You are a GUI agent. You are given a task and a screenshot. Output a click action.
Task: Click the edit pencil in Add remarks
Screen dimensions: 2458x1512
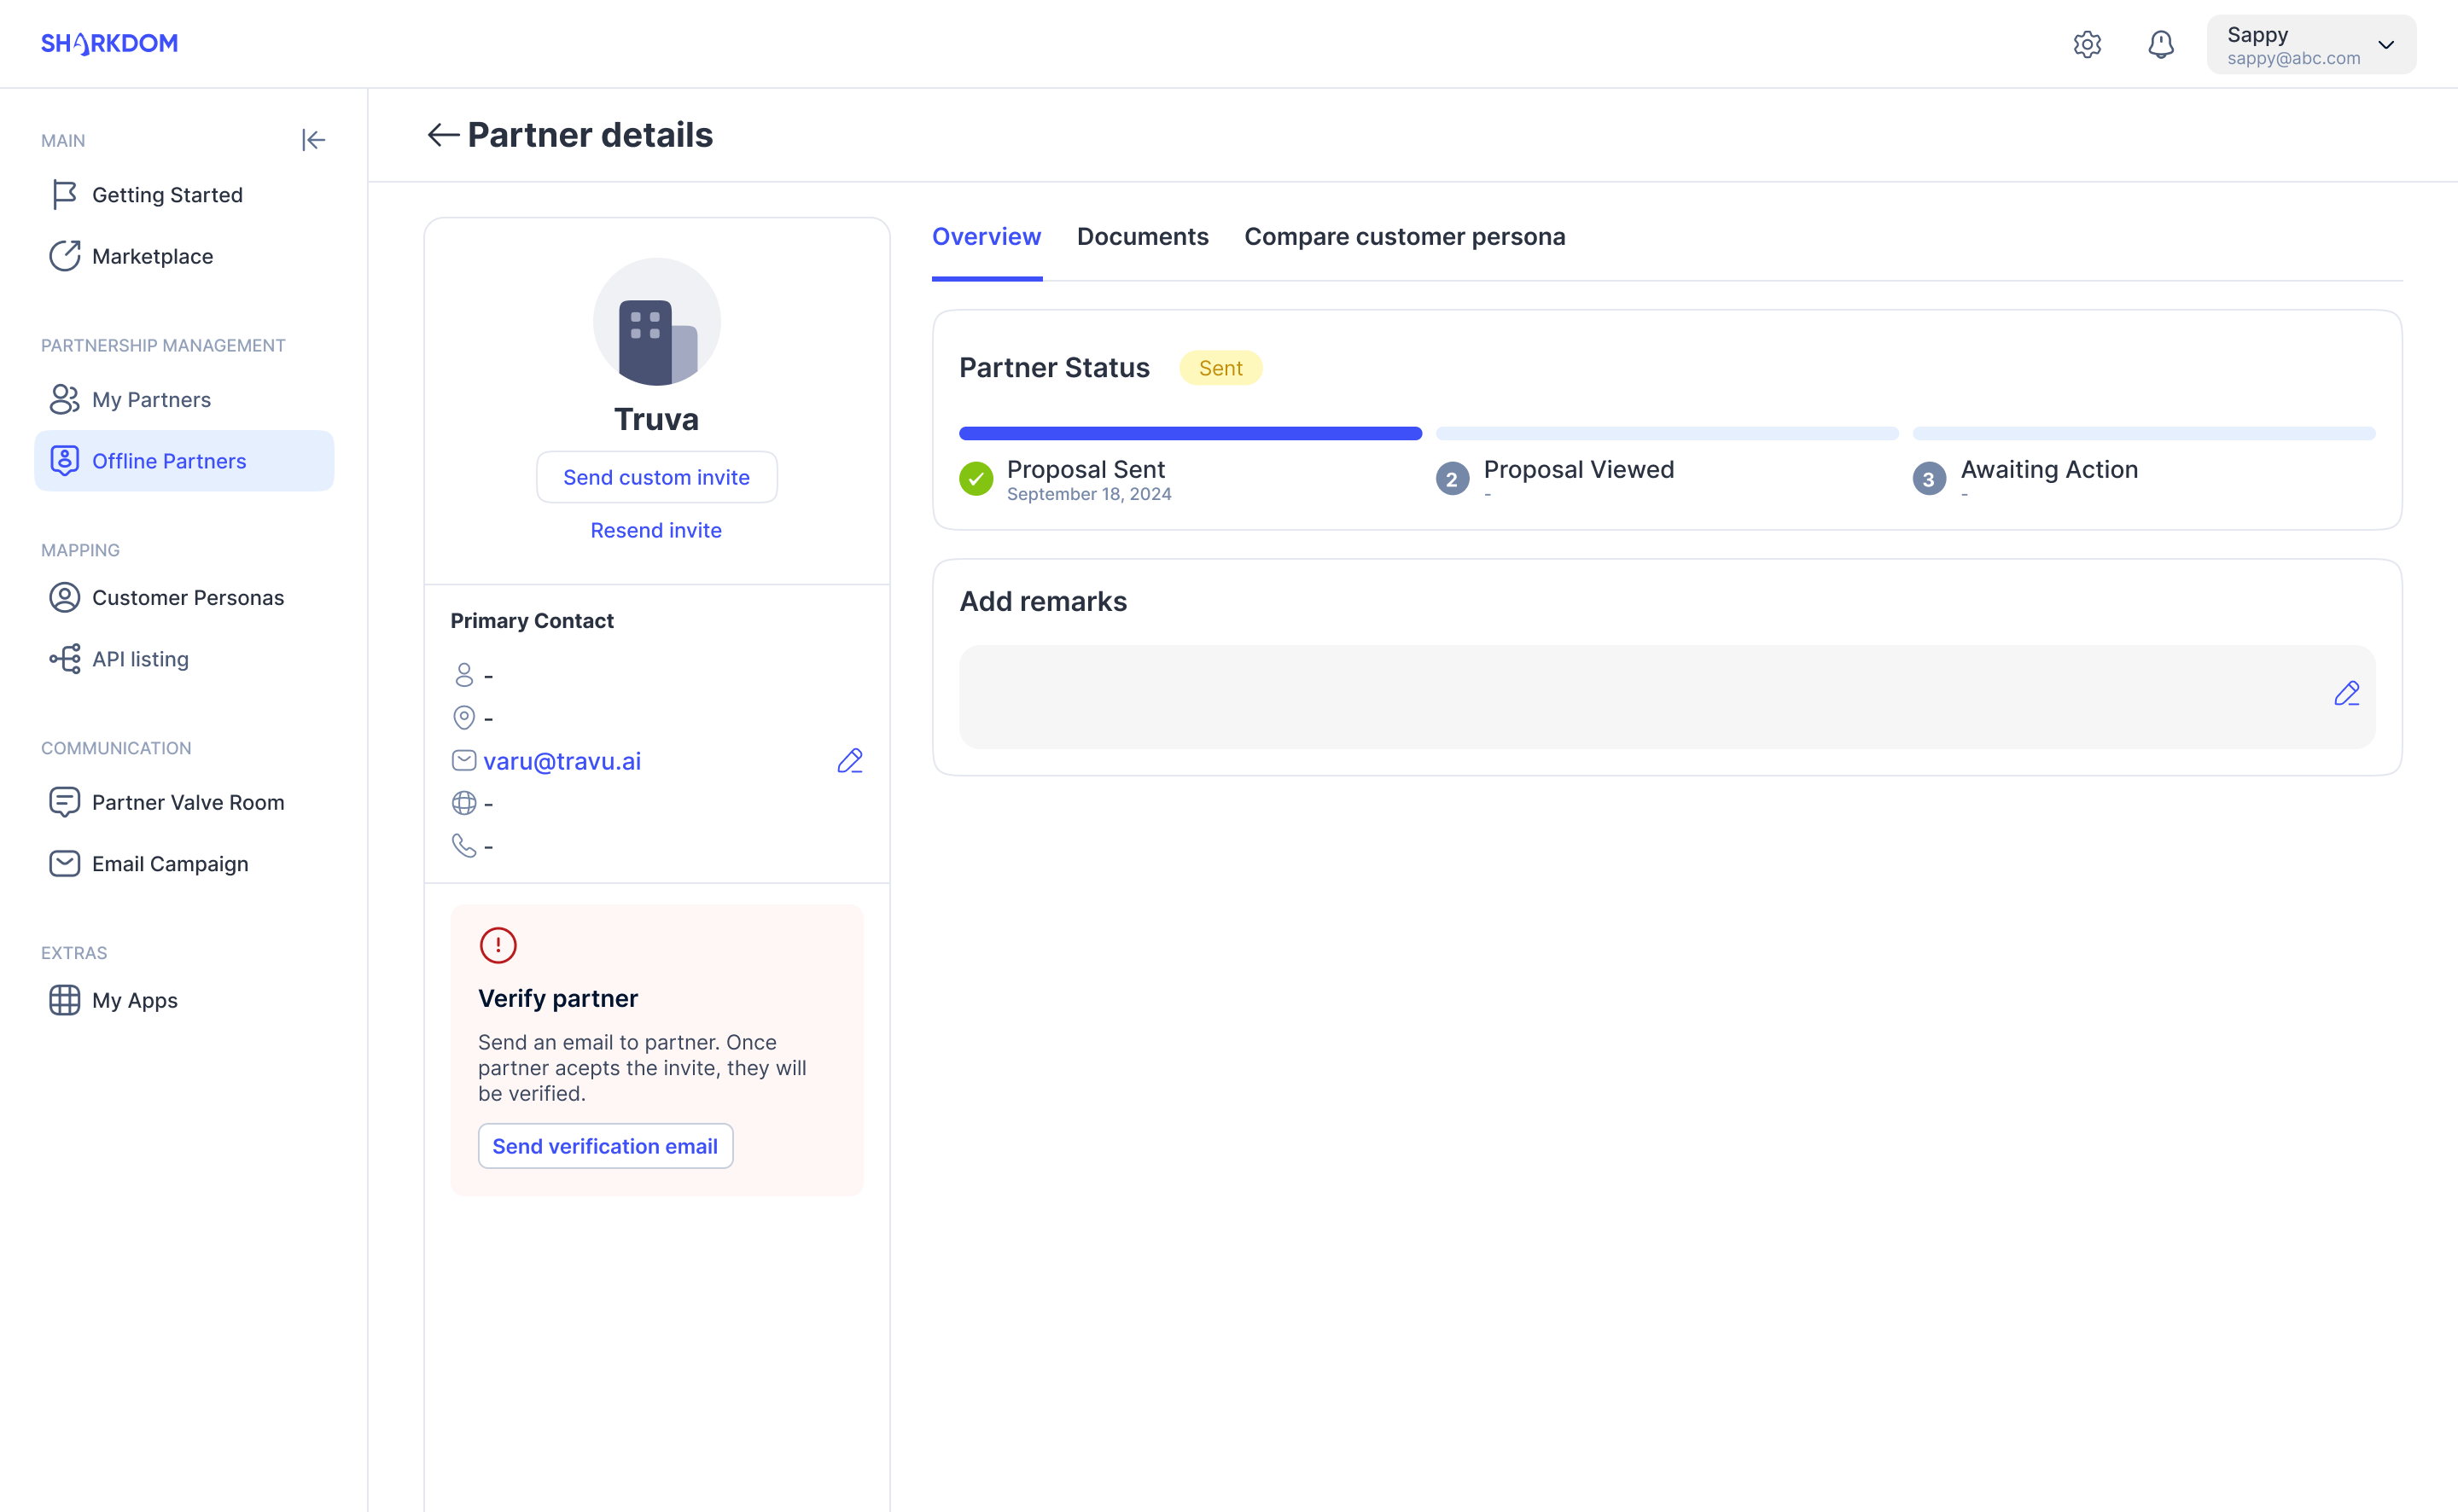(x=2346, y=694)
